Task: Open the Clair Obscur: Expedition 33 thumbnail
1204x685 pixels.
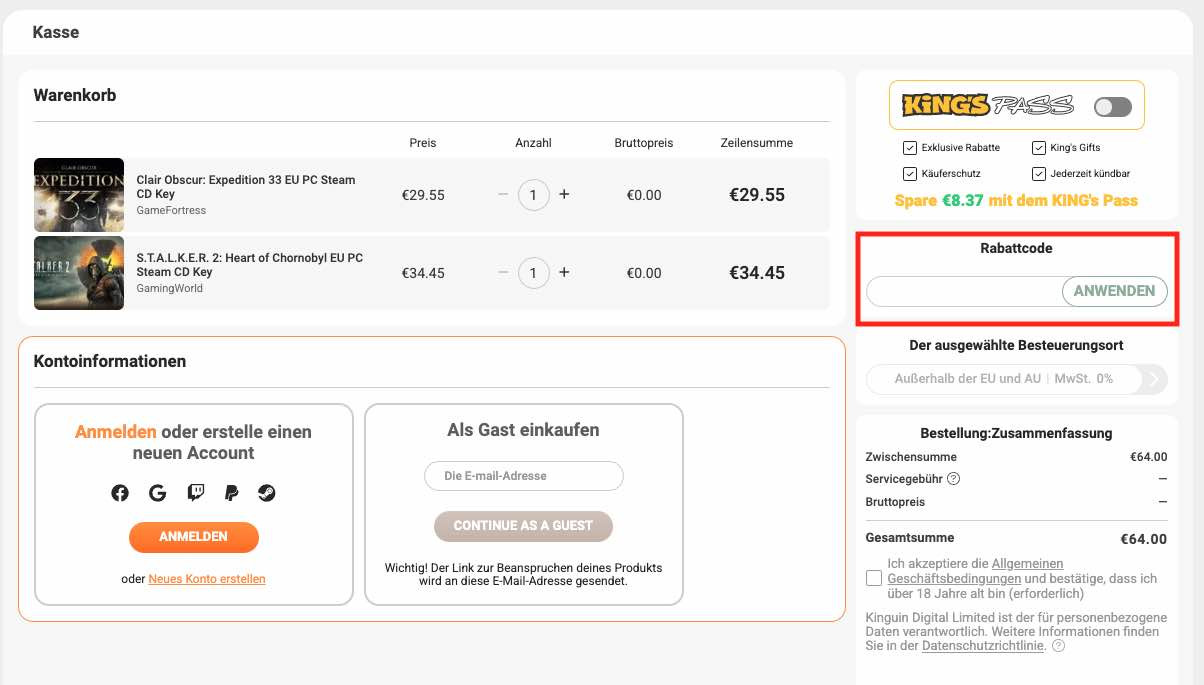Action: tap(79, 195)
